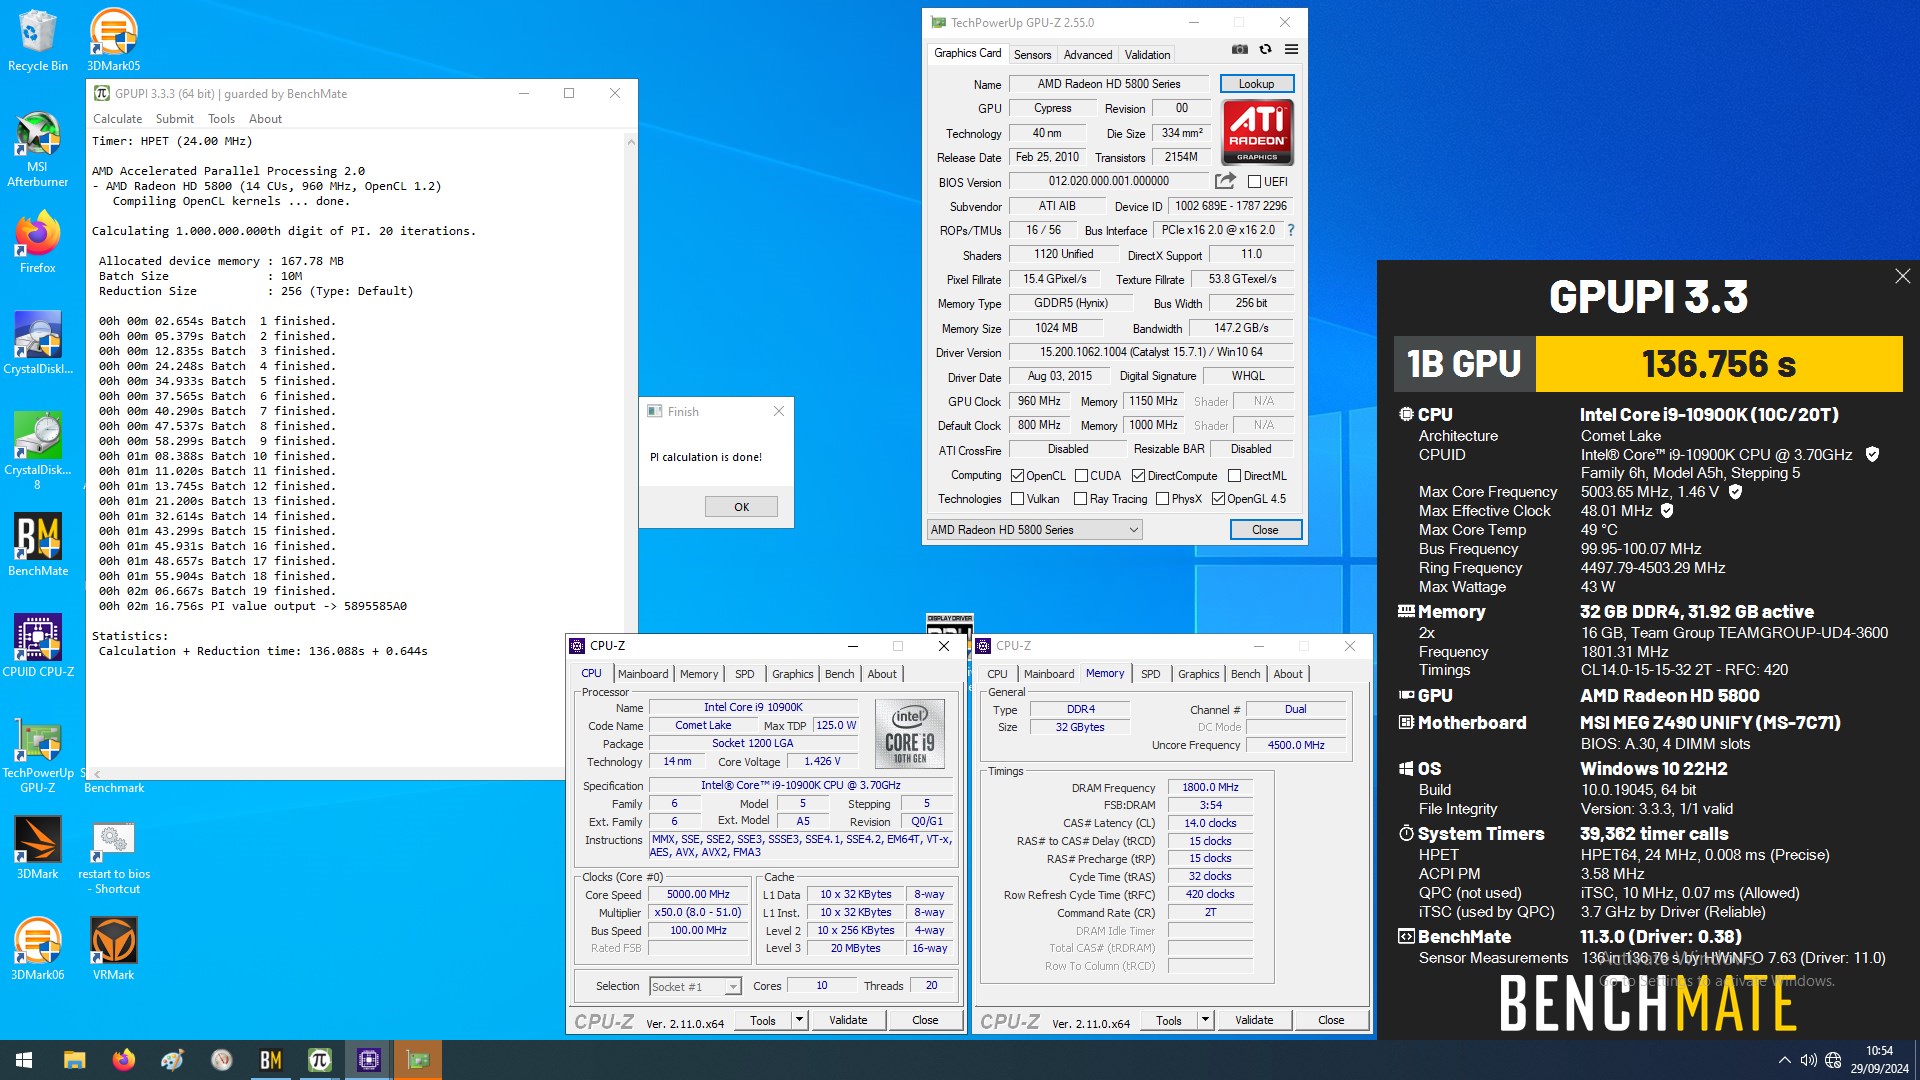Click the Lookup button in GPU-Z
This screenshot has width=1920, height=1080.
pos(1256,84)
